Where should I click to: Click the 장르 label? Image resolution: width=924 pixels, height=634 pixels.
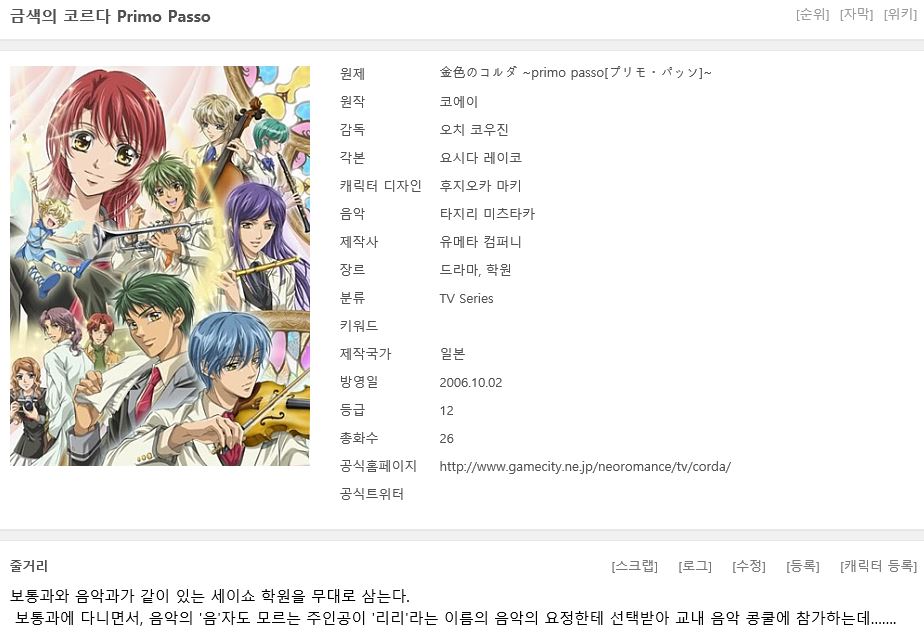[352, 270]
